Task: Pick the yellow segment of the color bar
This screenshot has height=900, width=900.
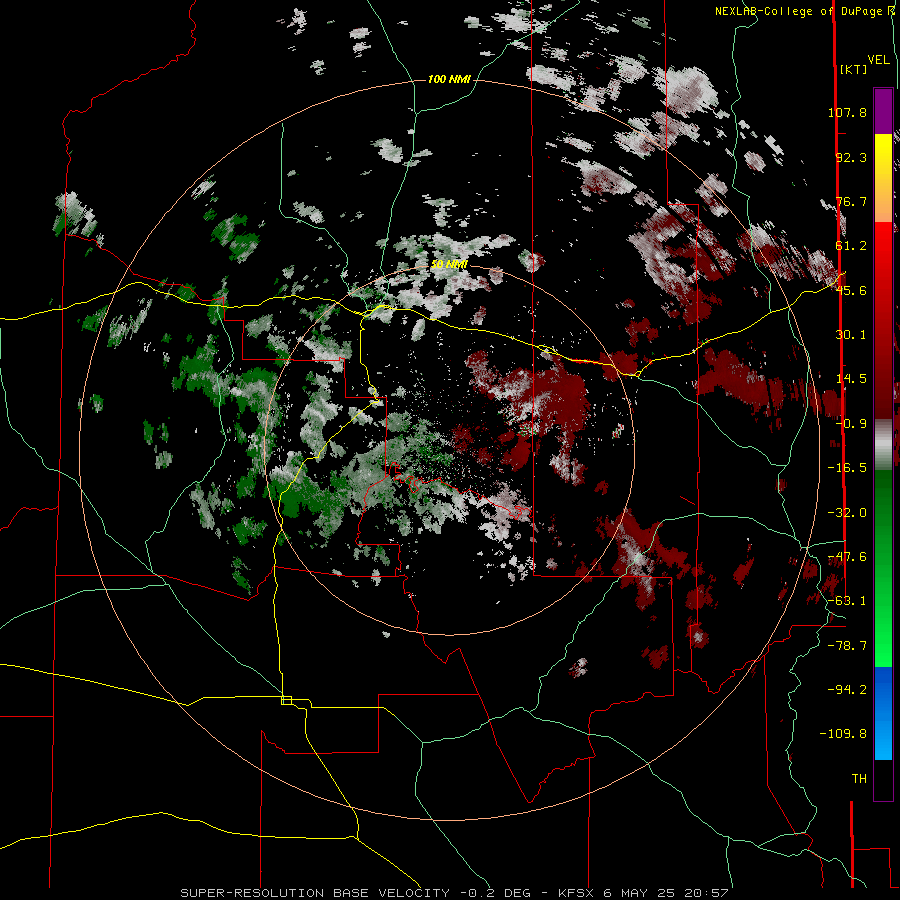Action: pyautogui.click(x=883, y=155)
